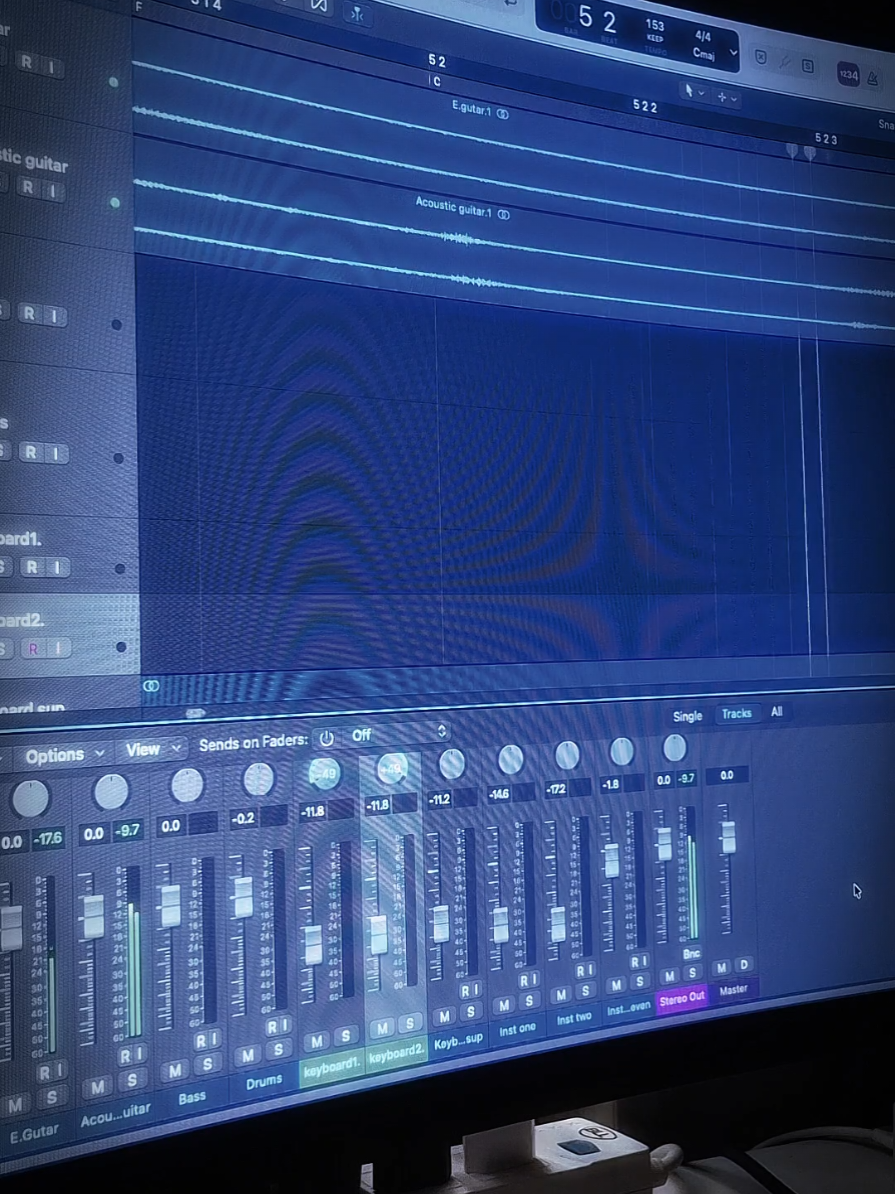
Task: Open the Marquee tool menu
Action: click(x=726, y=97)
